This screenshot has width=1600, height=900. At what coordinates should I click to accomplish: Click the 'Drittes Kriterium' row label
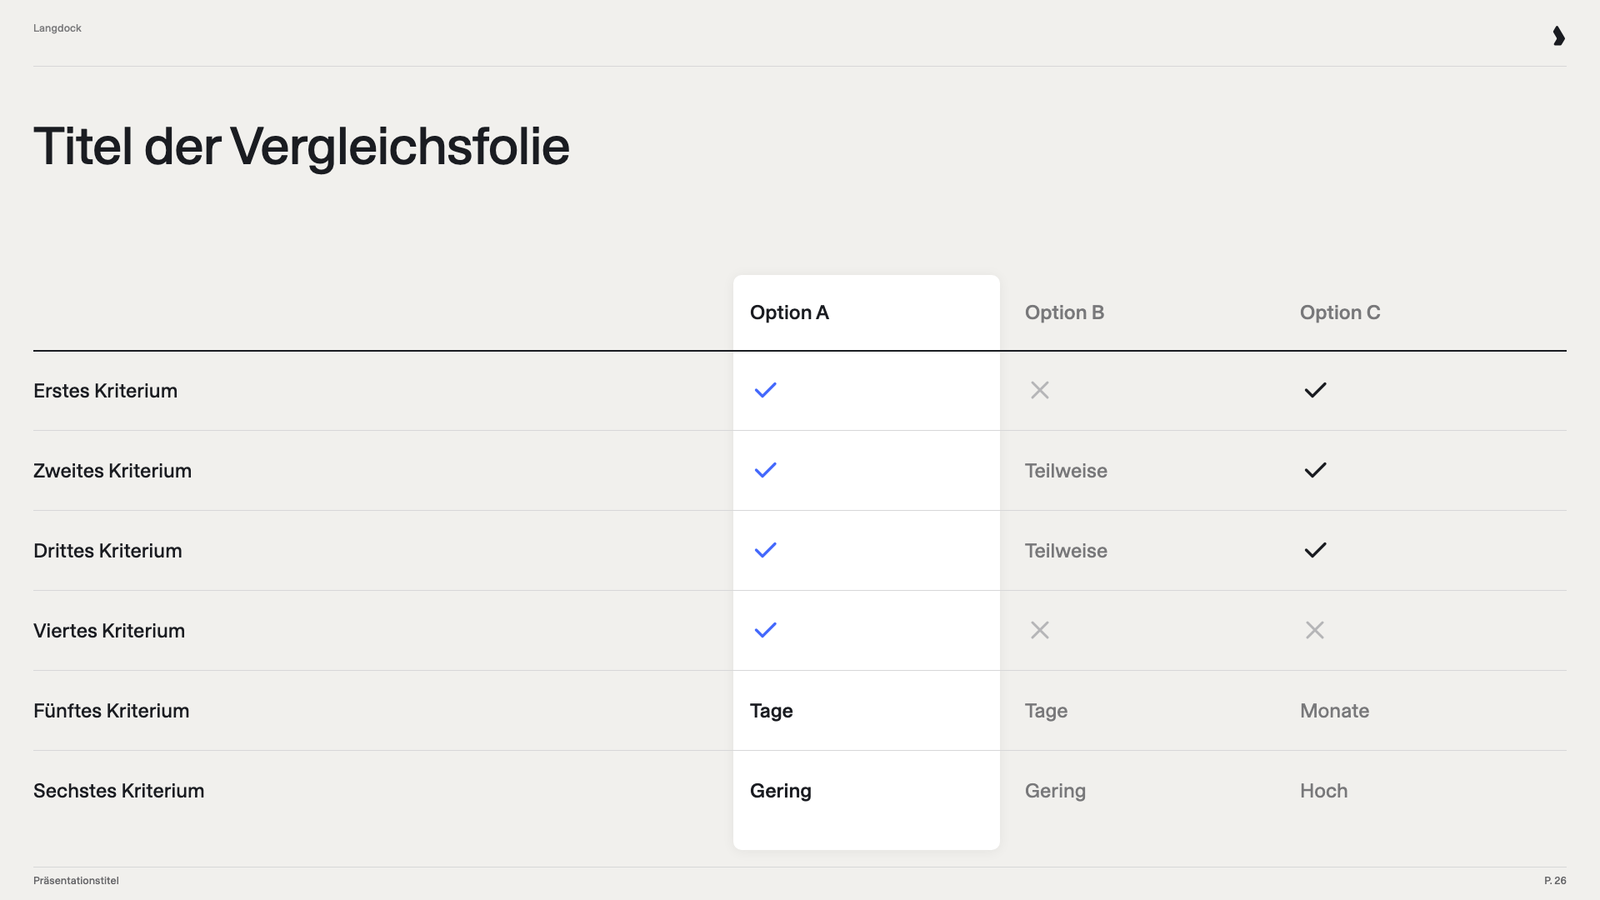107,551
